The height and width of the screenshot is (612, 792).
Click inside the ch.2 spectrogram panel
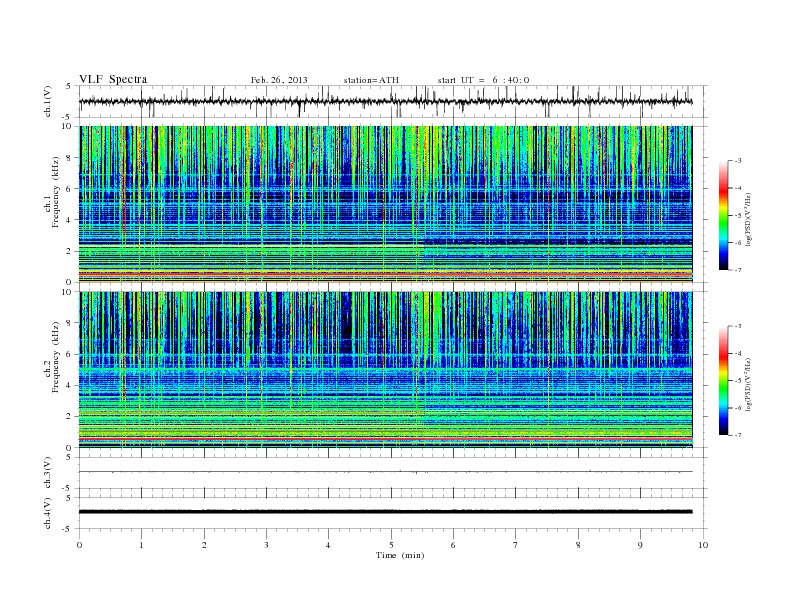385,370
